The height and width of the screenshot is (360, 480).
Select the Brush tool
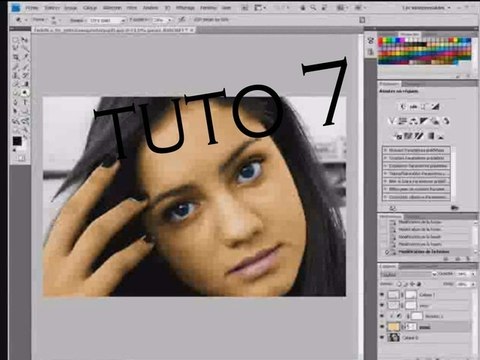[25, 66]
